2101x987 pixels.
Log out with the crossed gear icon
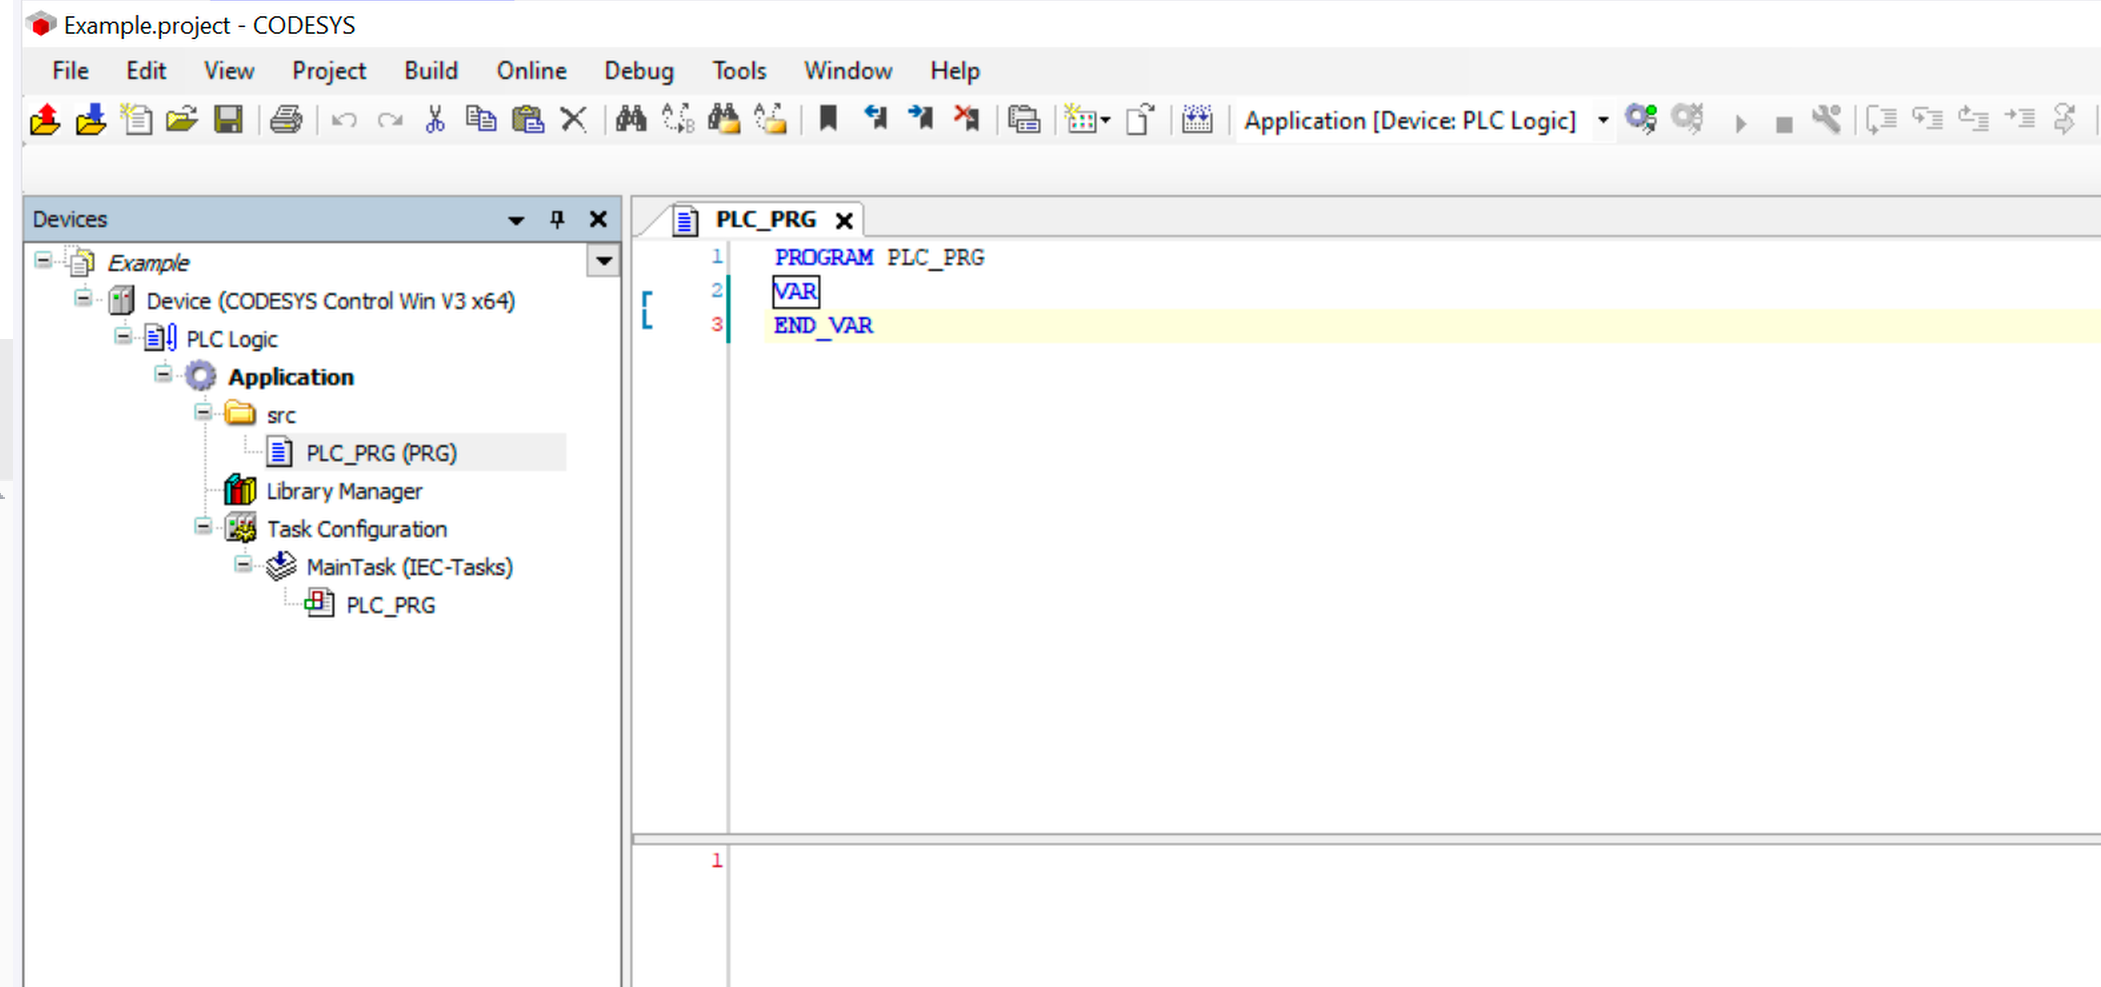(x=1688, y=119)
